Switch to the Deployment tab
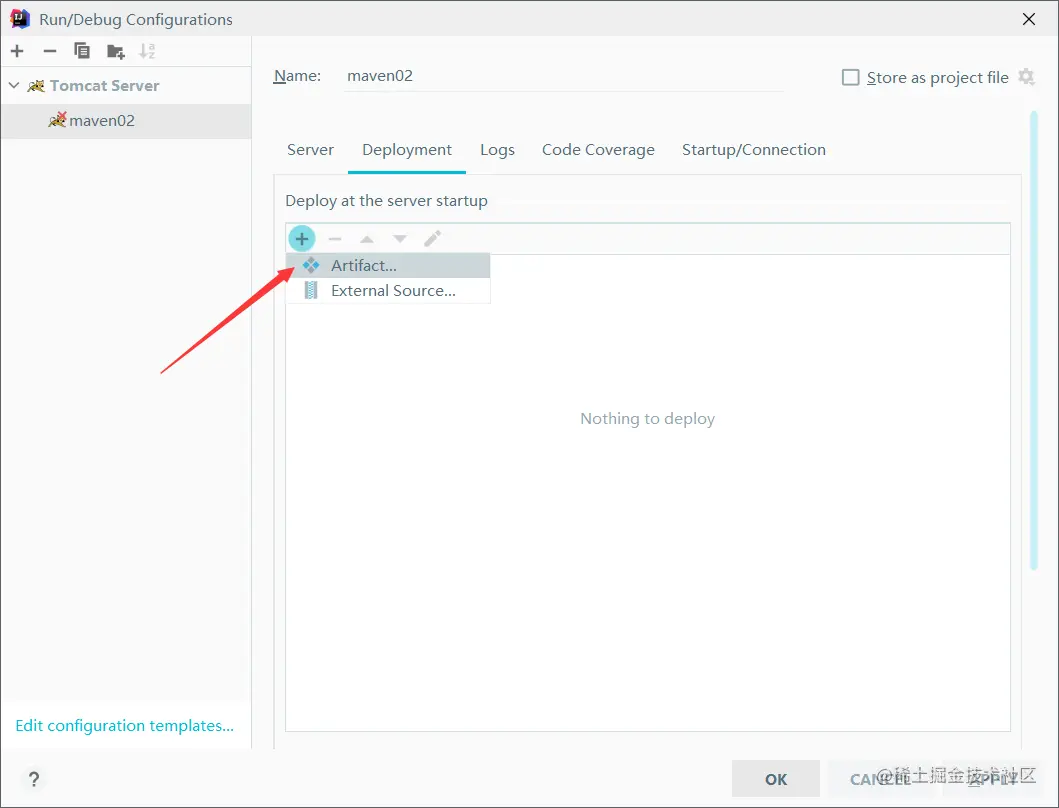The width and height of the screenshot is (1059, 808). [x=407, y=150]
